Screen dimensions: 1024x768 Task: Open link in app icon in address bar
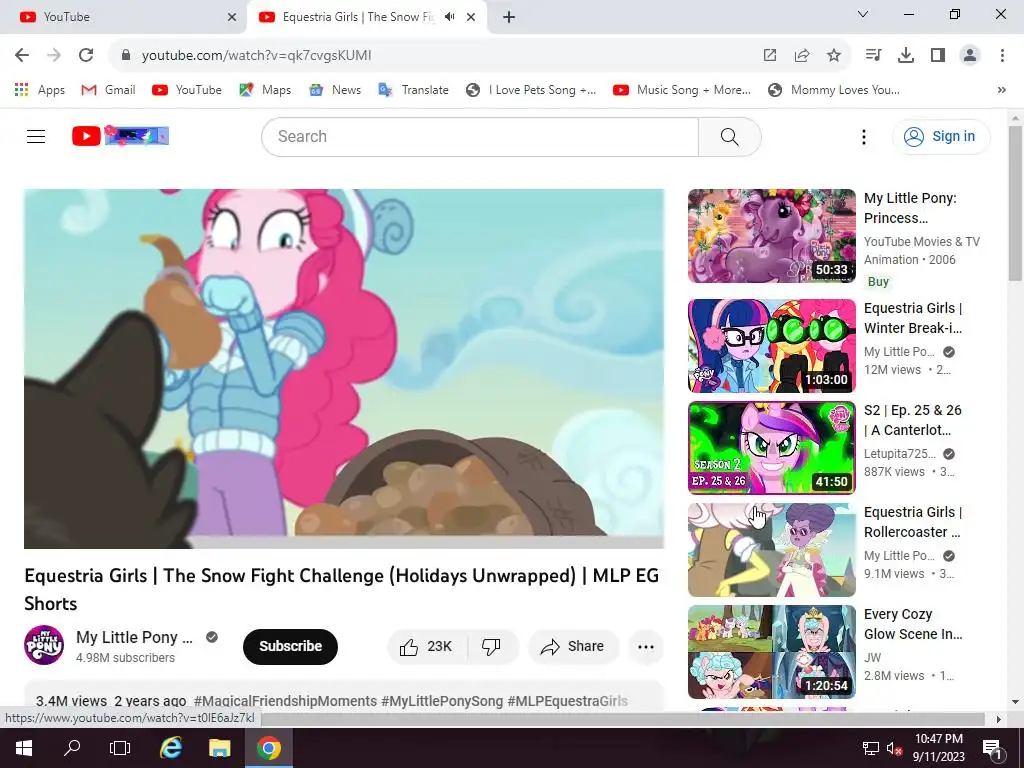[x=770, y=56]
